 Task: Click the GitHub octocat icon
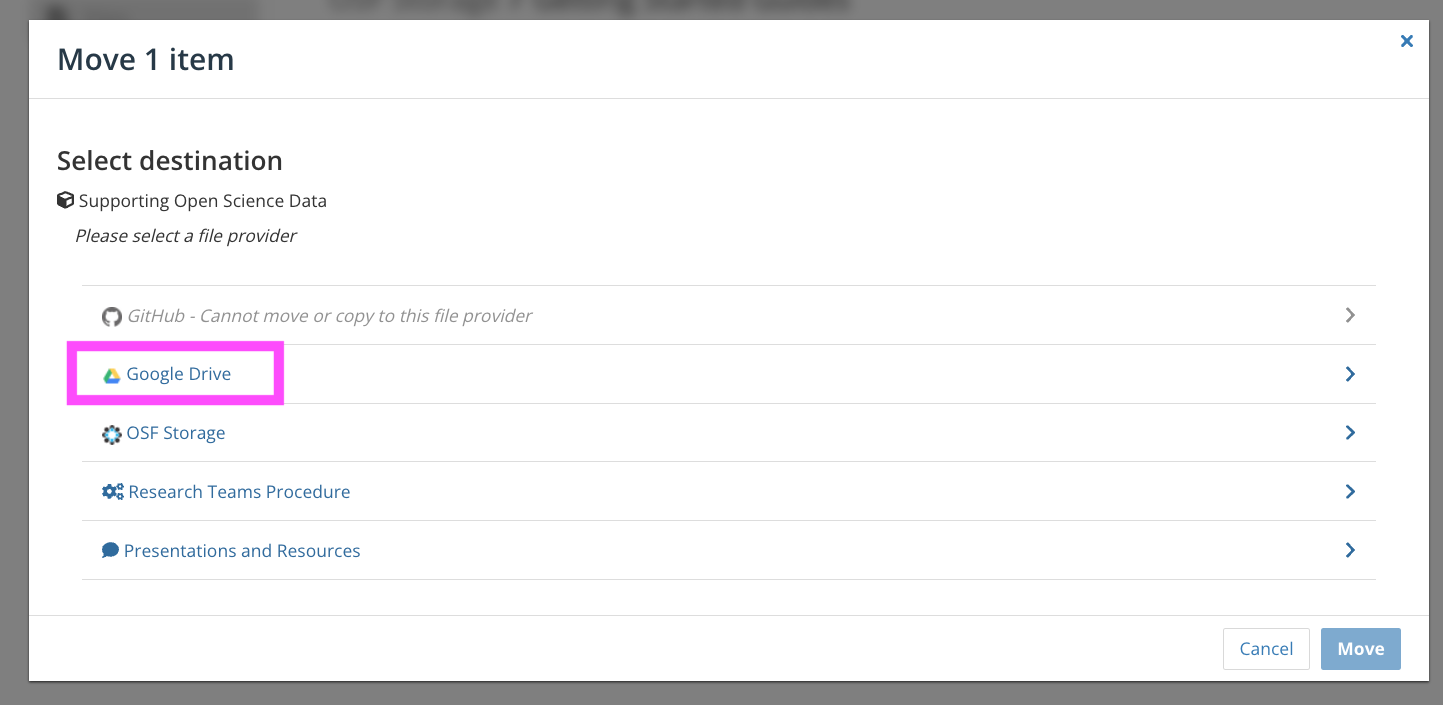112,316
